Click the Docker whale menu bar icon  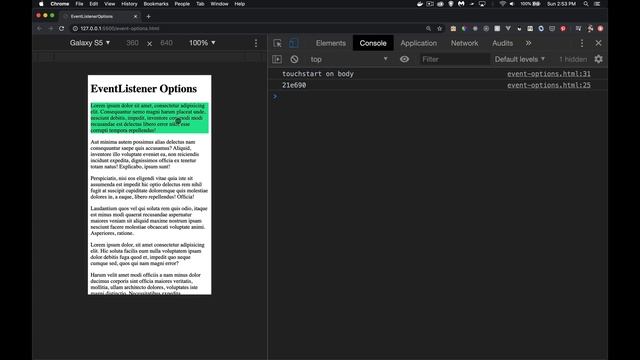(420, 4)
